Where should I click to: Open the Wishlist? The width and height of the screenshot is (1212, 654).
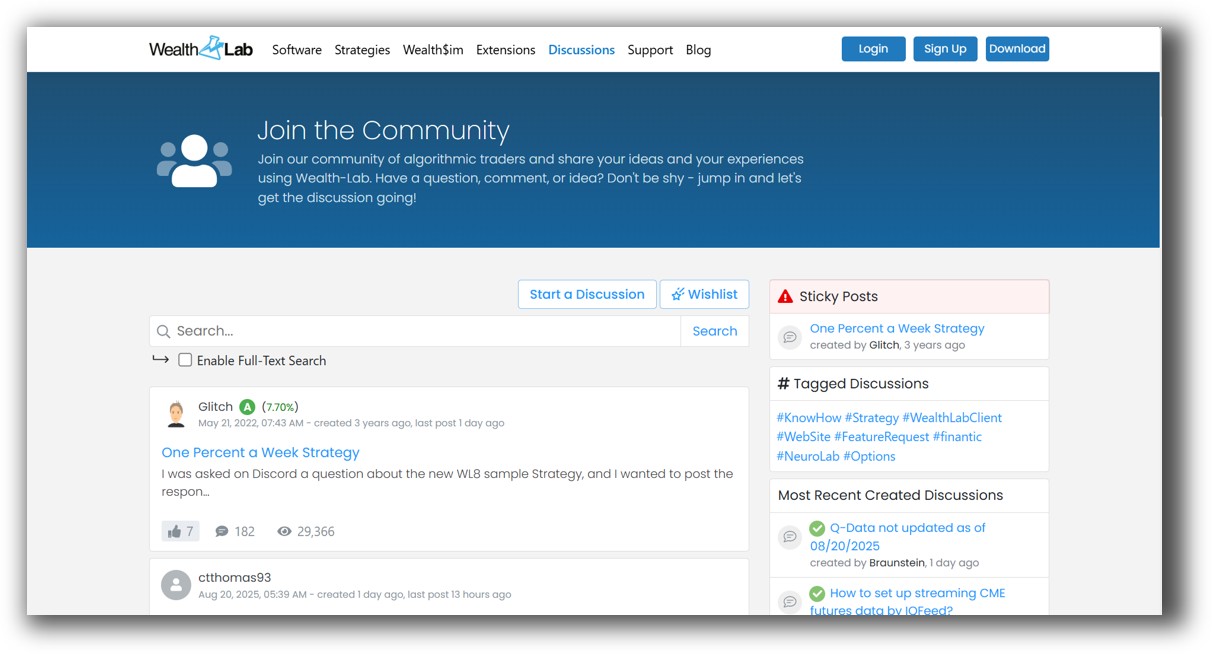click(x=704, y=293)
